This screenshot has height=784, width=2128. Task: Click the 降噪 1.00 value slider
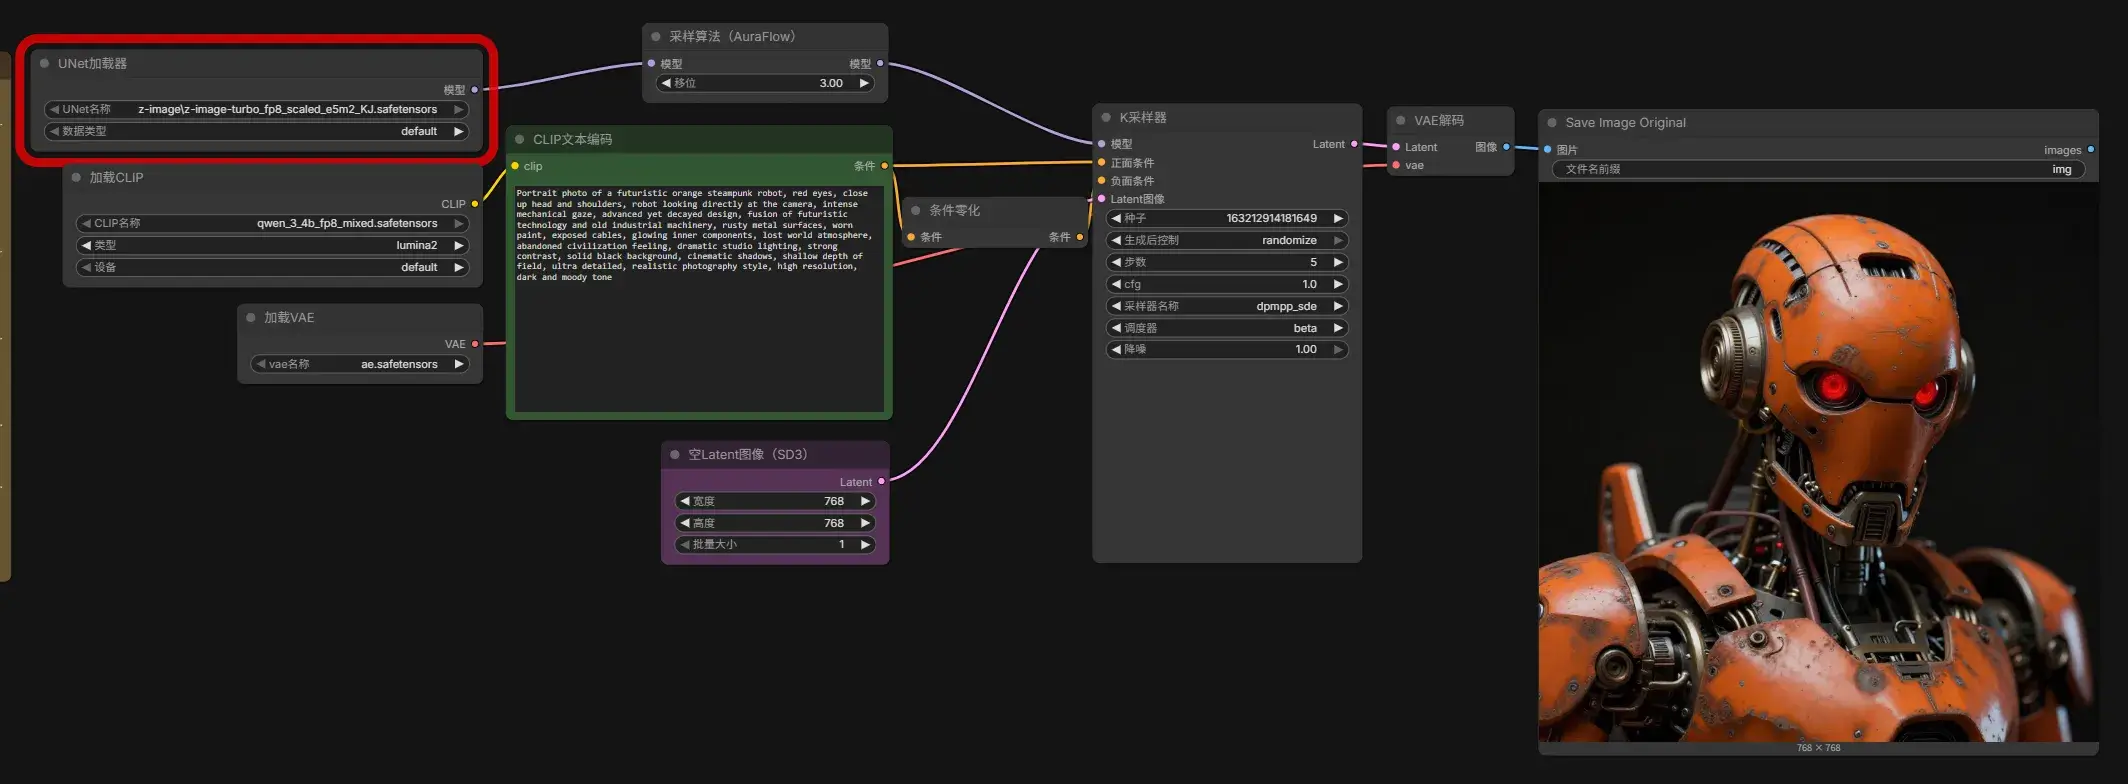[x=1227, y=349]
